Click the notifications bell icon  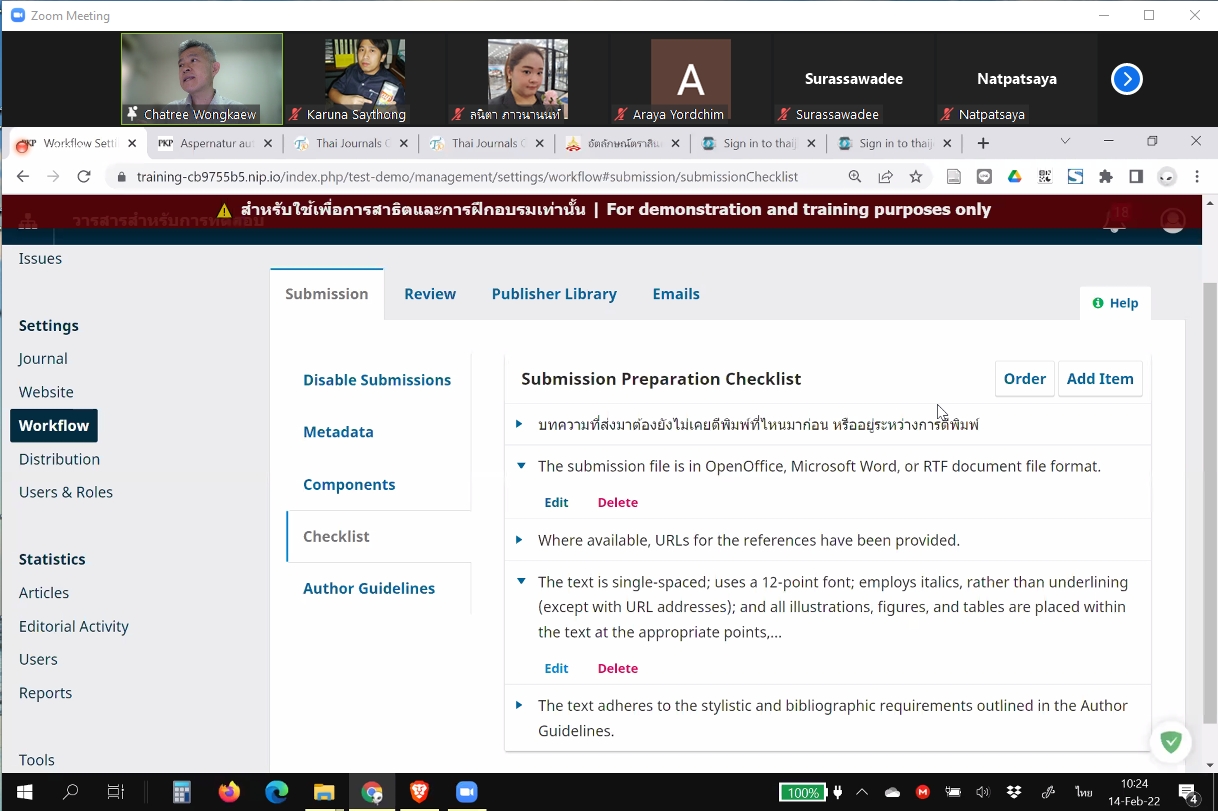pyautogui.click(x=1113, y=221)
